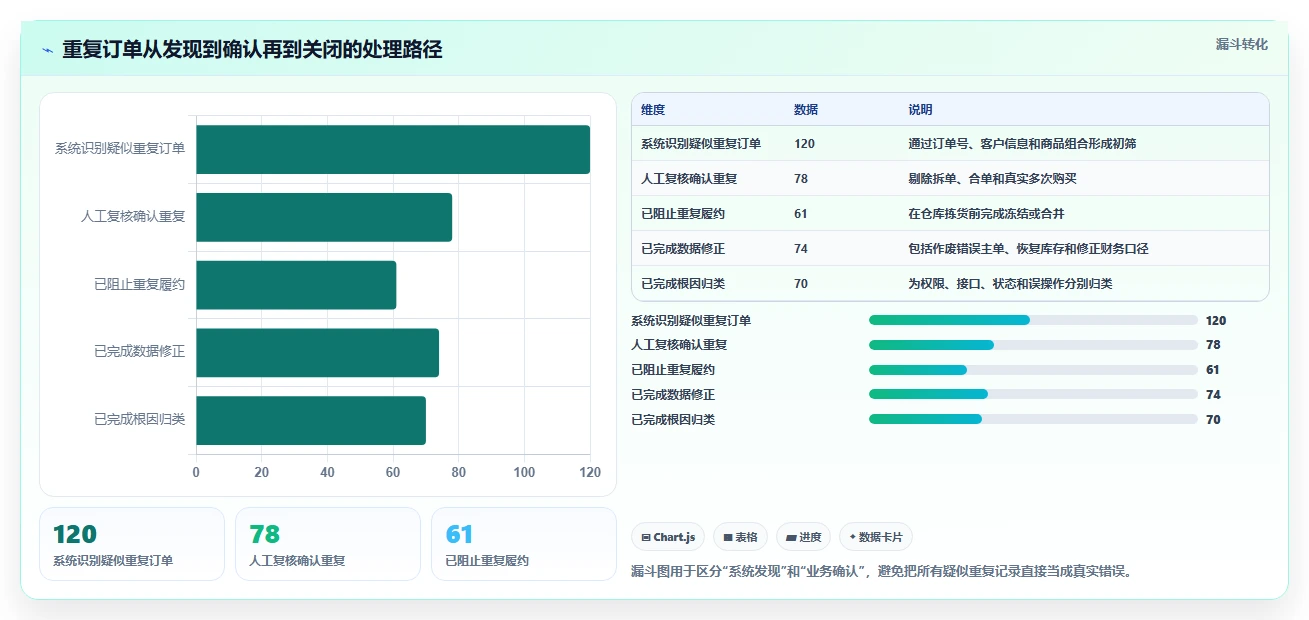
Task: Click the table value 61
Action: click(801, 214)
